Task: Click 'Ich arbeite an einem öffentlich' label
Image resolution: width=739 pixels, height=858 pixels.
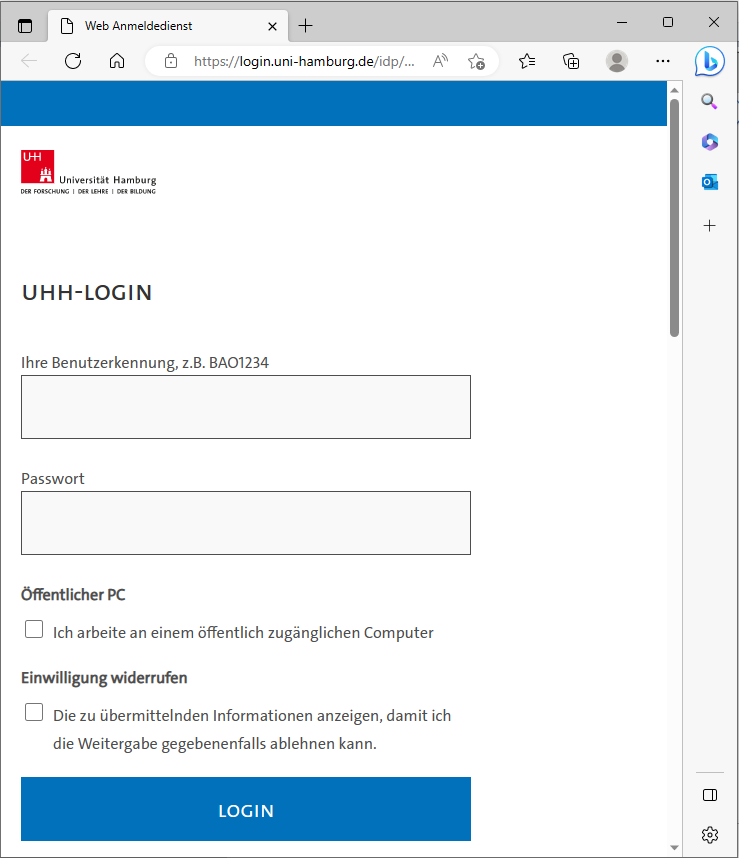Action: [243, 633]
